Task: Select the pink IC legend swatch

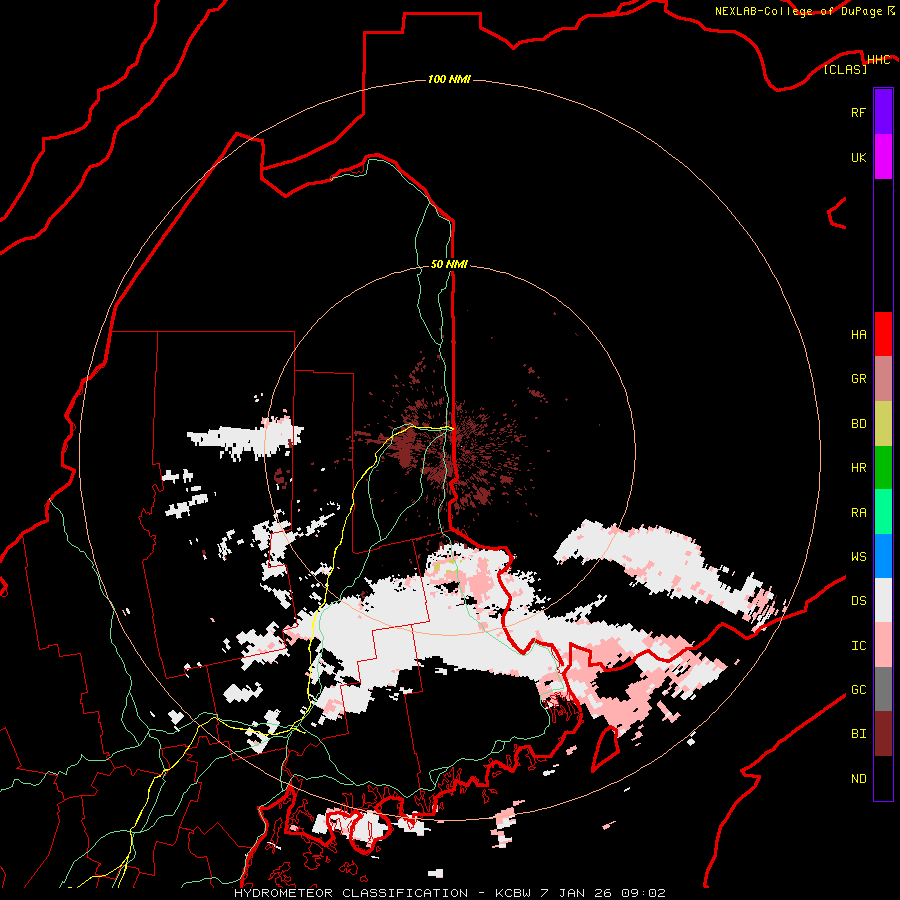Action: (883, 645)
